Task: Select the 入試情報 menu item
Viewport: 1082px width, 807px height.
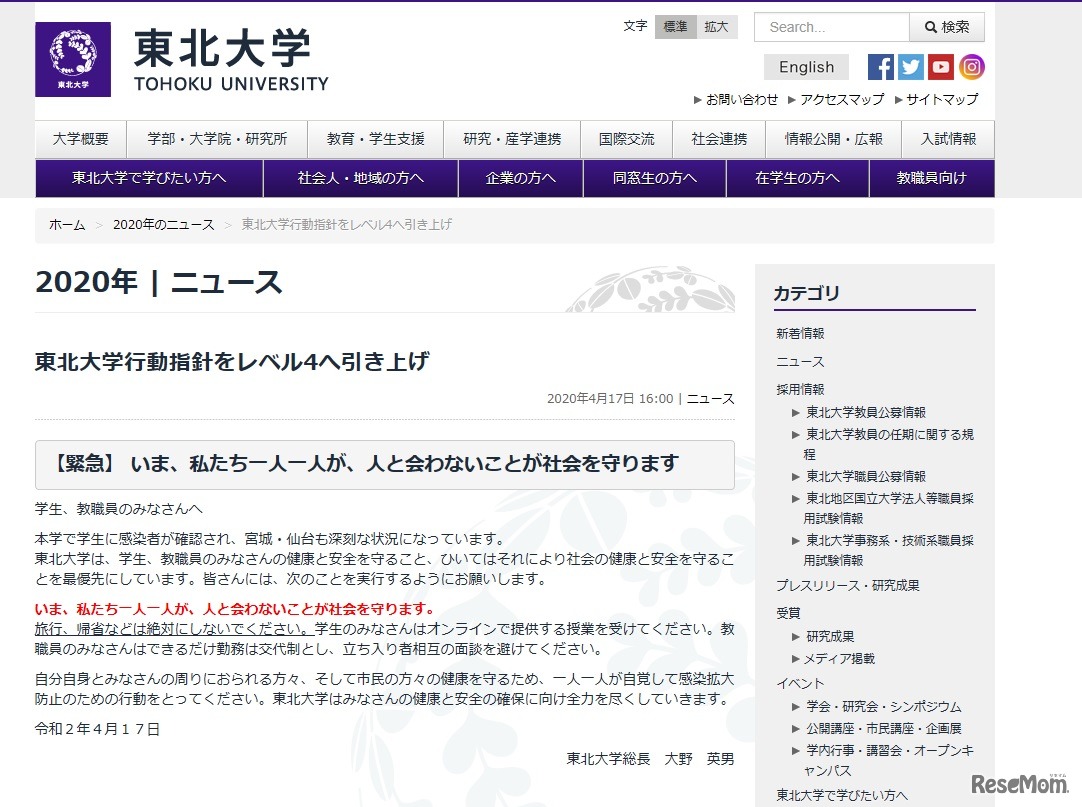Action: [x=948, y=139]
